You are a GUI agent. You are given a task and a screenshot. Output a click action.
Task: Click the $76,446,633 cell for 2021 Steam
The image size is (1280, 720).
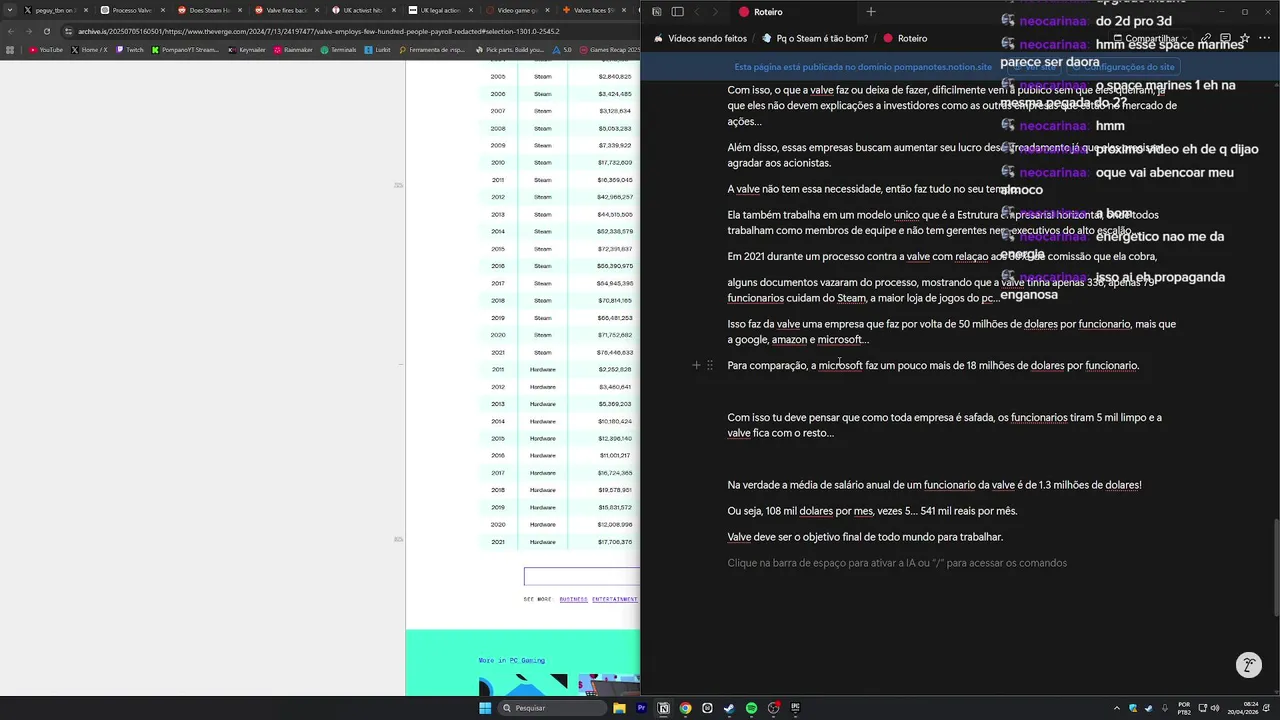click(615, 353)
